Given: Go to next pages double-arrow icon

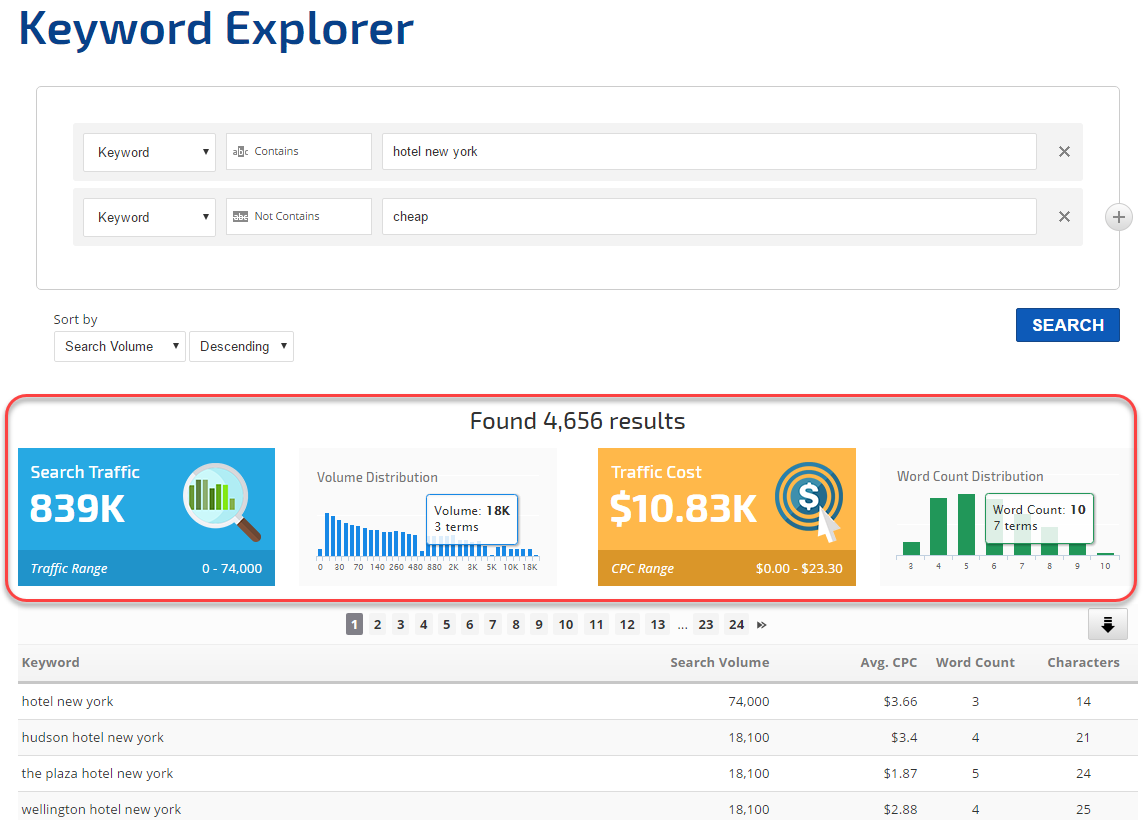Looking at the screenshot, I should [x=762, y=625].
